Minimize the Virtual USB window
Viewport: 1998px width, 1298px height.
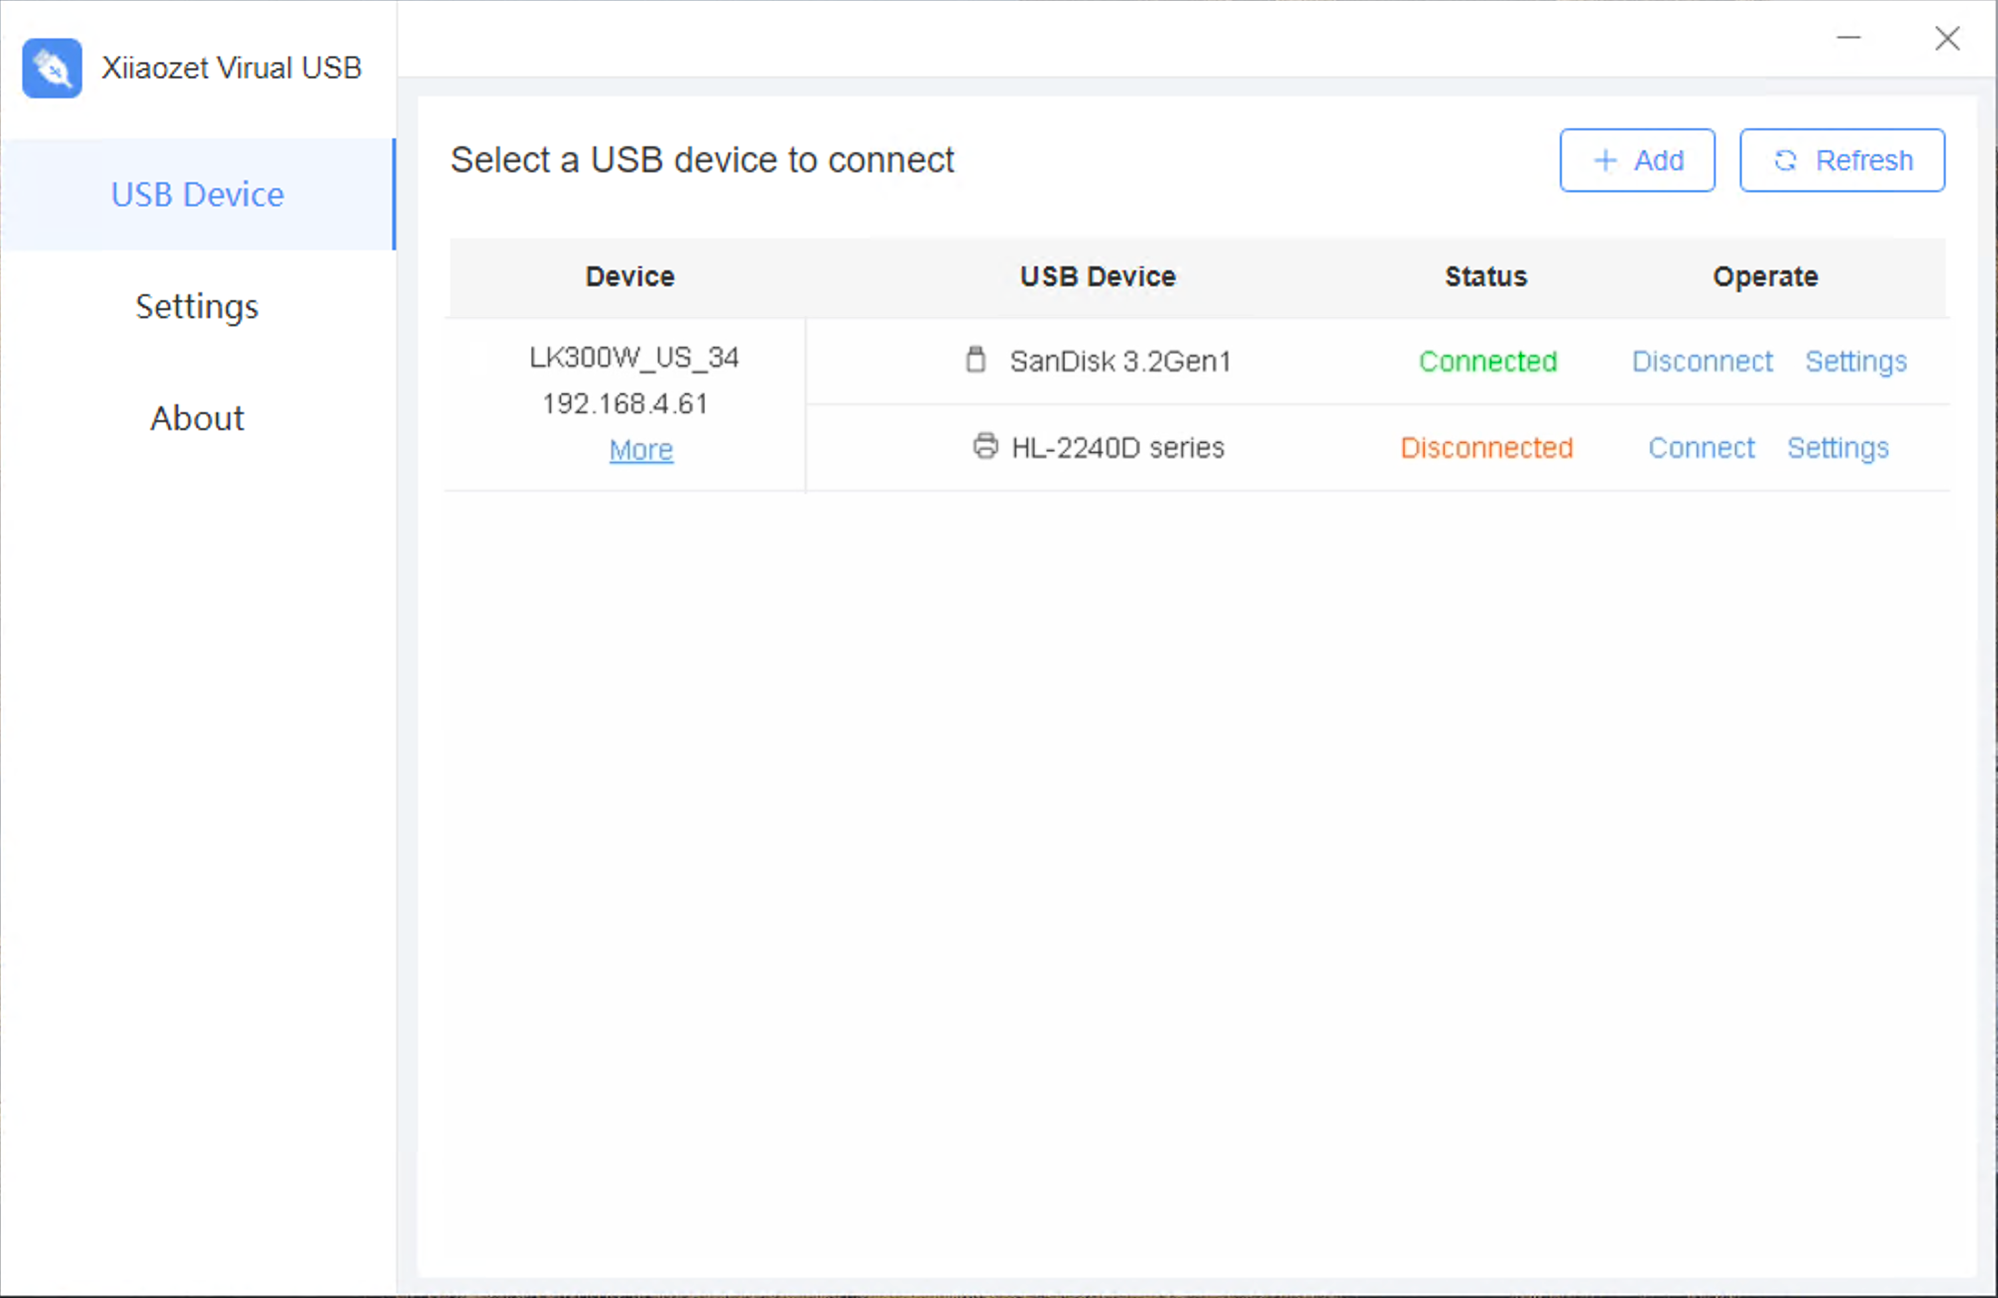[x=1849, y=38]
